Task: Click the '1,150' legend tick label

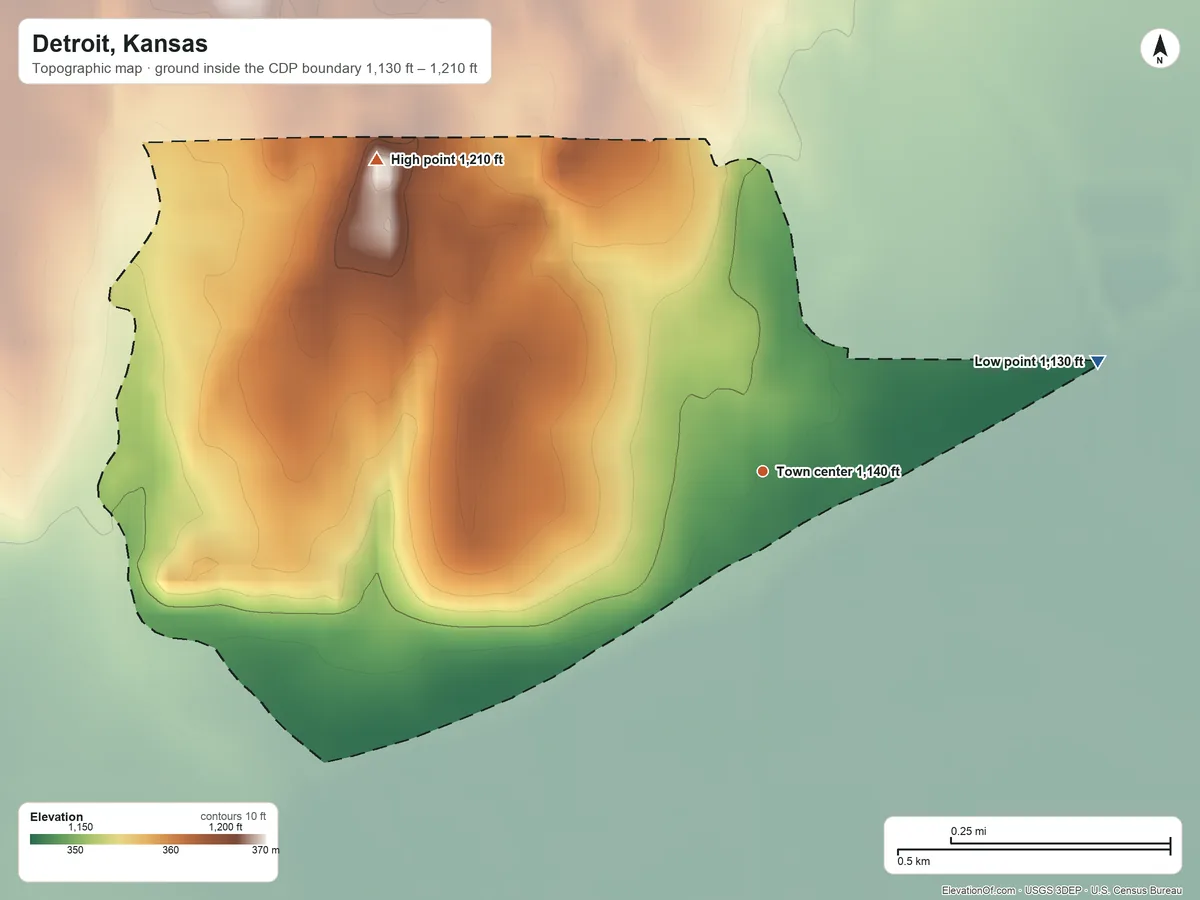Action: pos(80,827)
